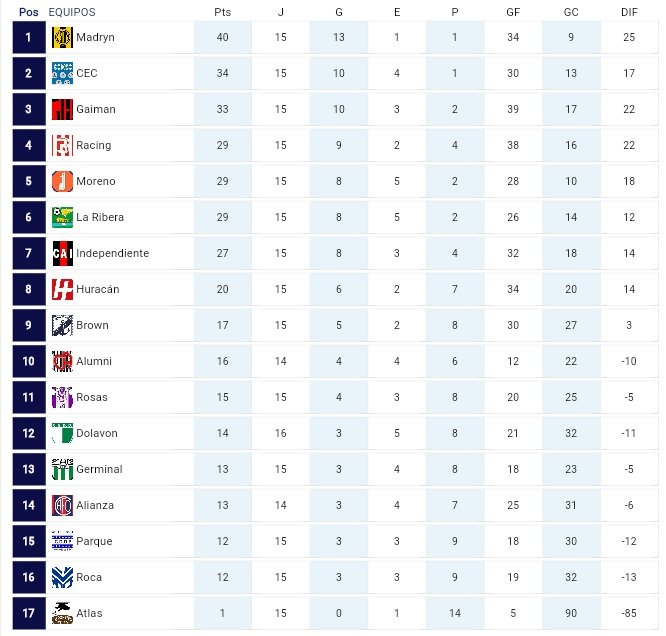Click the Brown team name
The image size is (666, 636).
pyautogui.click(x=92, y=325)
